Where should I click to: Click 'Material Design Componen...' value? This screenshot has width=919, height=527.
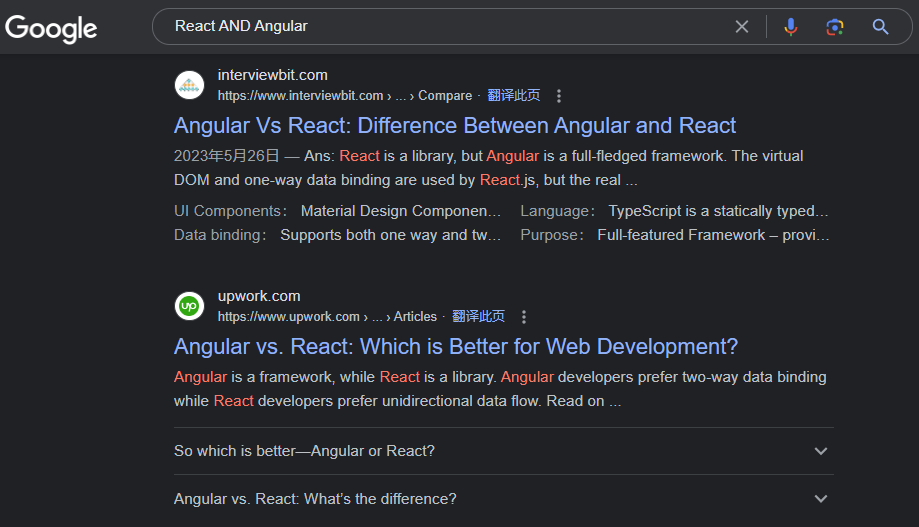pyautogui.click(x=401, y=211)
